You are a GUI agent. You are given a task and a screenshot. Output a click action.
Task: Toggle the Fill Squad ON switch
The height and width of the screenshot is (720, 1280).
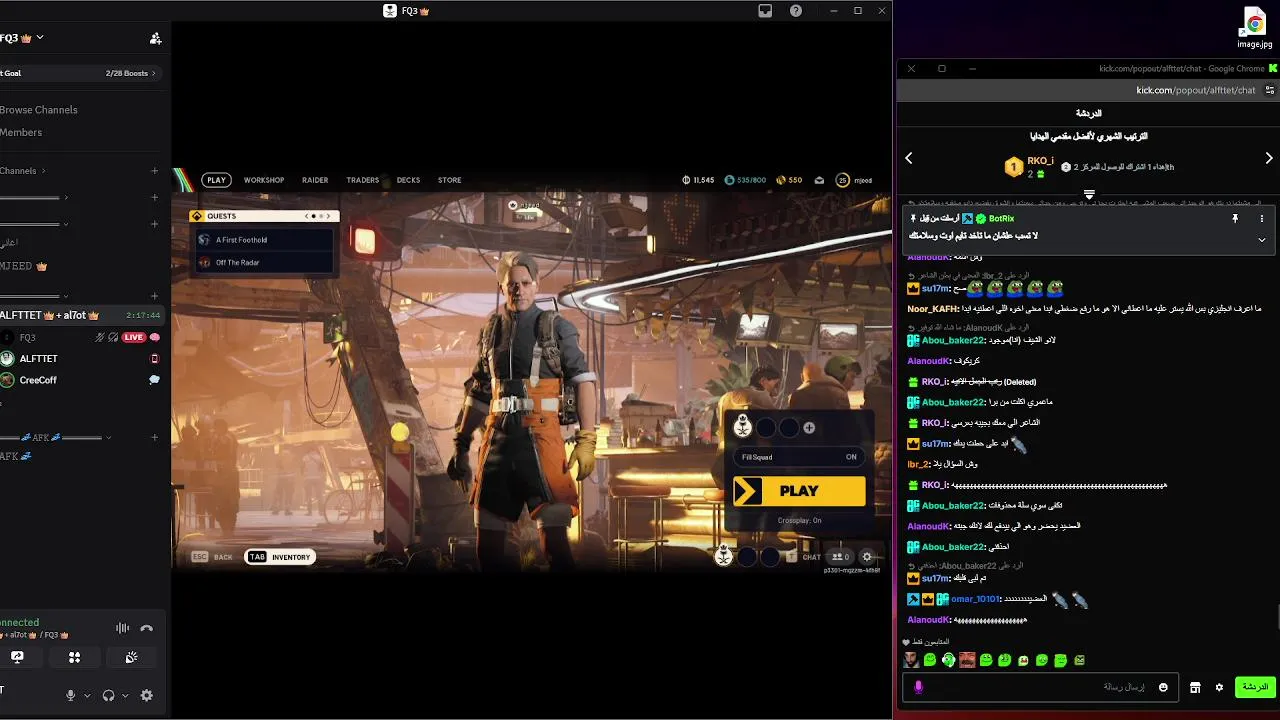[x=798, y=457]
